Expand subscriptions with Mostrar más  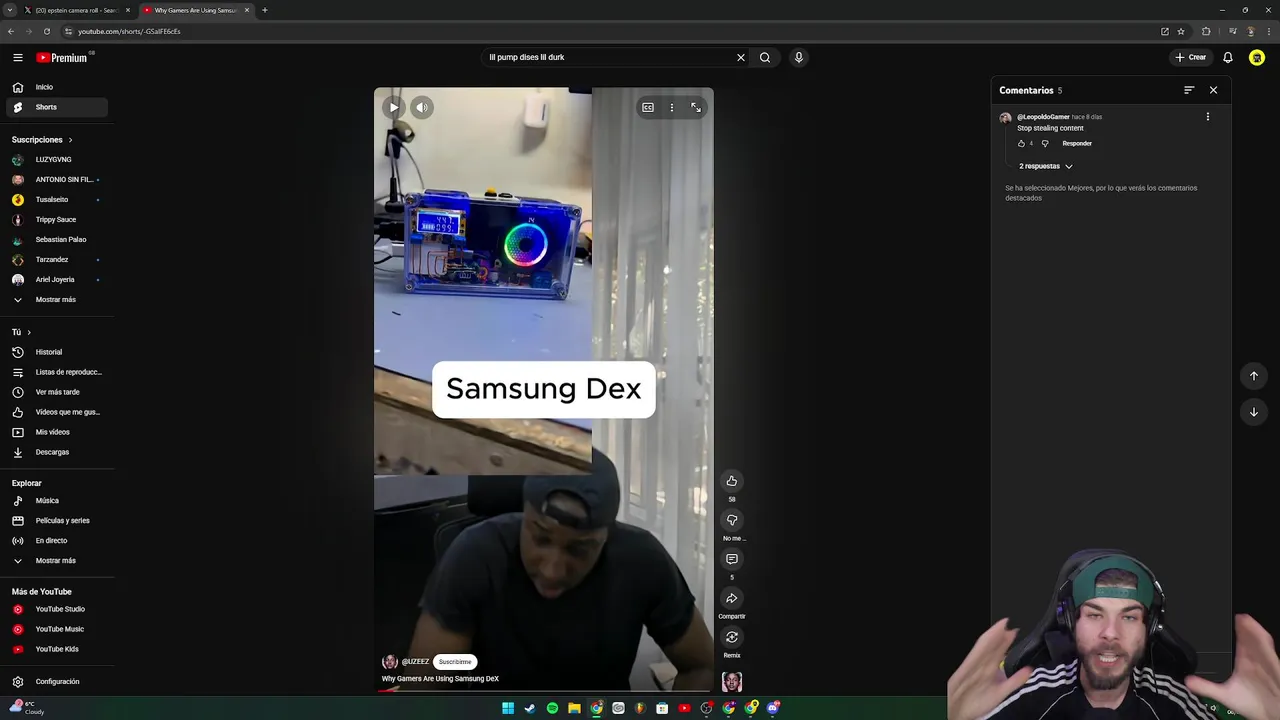(x=57, y=300)
